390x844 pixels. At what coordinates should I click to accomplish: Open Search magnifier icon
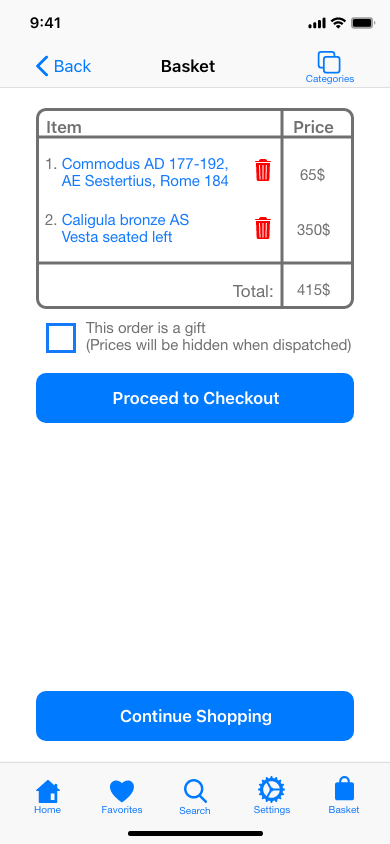click(x=195, y=791)
